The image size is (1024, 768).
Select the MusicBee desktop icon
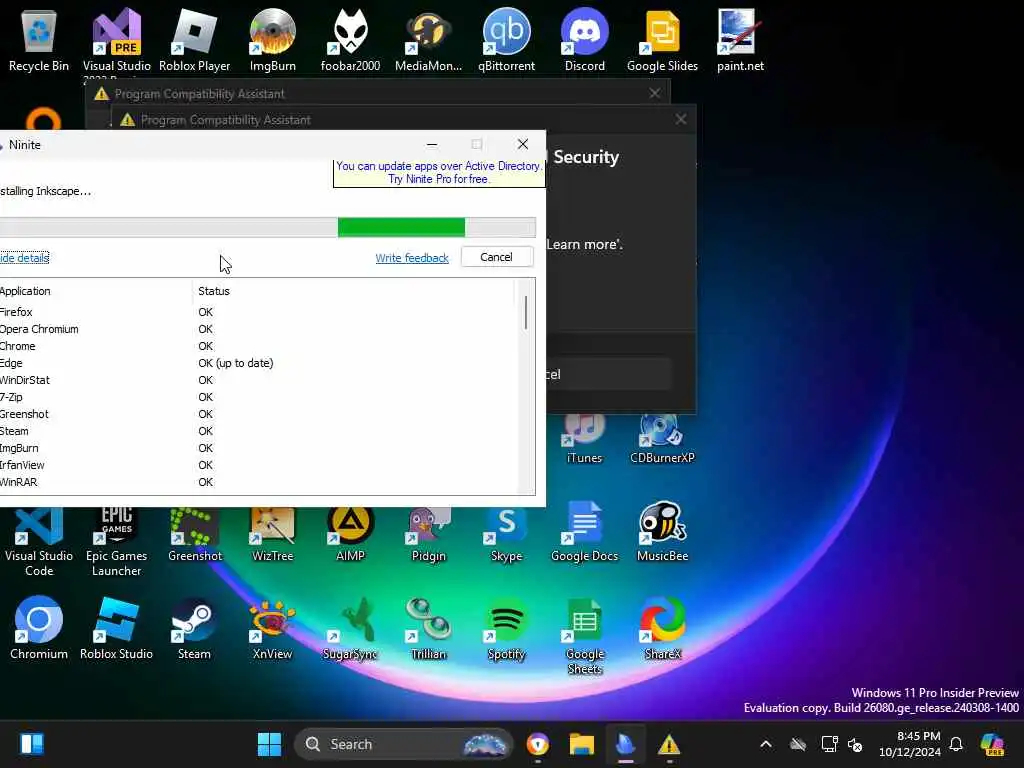click(x=662, y=532)
